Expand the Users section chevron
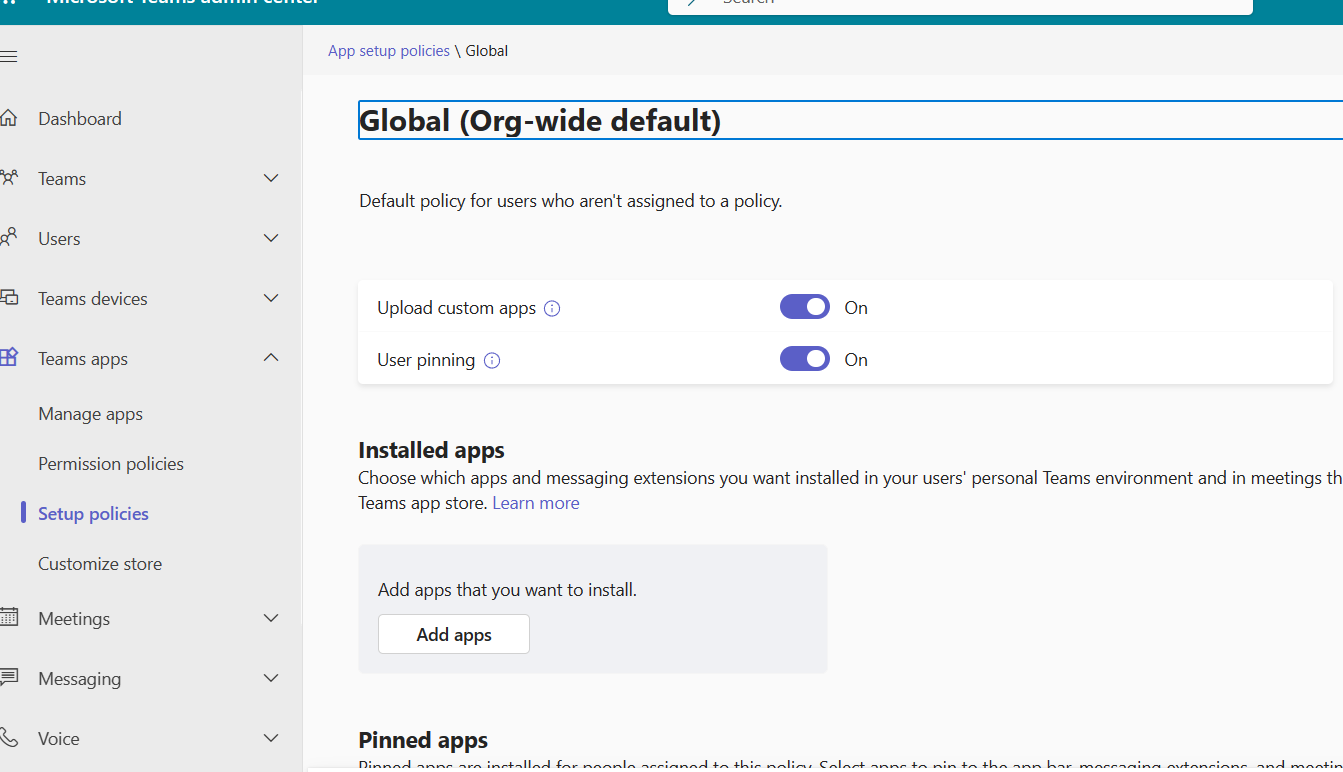This screenshot has width=1343, height=772. [270, 237]
